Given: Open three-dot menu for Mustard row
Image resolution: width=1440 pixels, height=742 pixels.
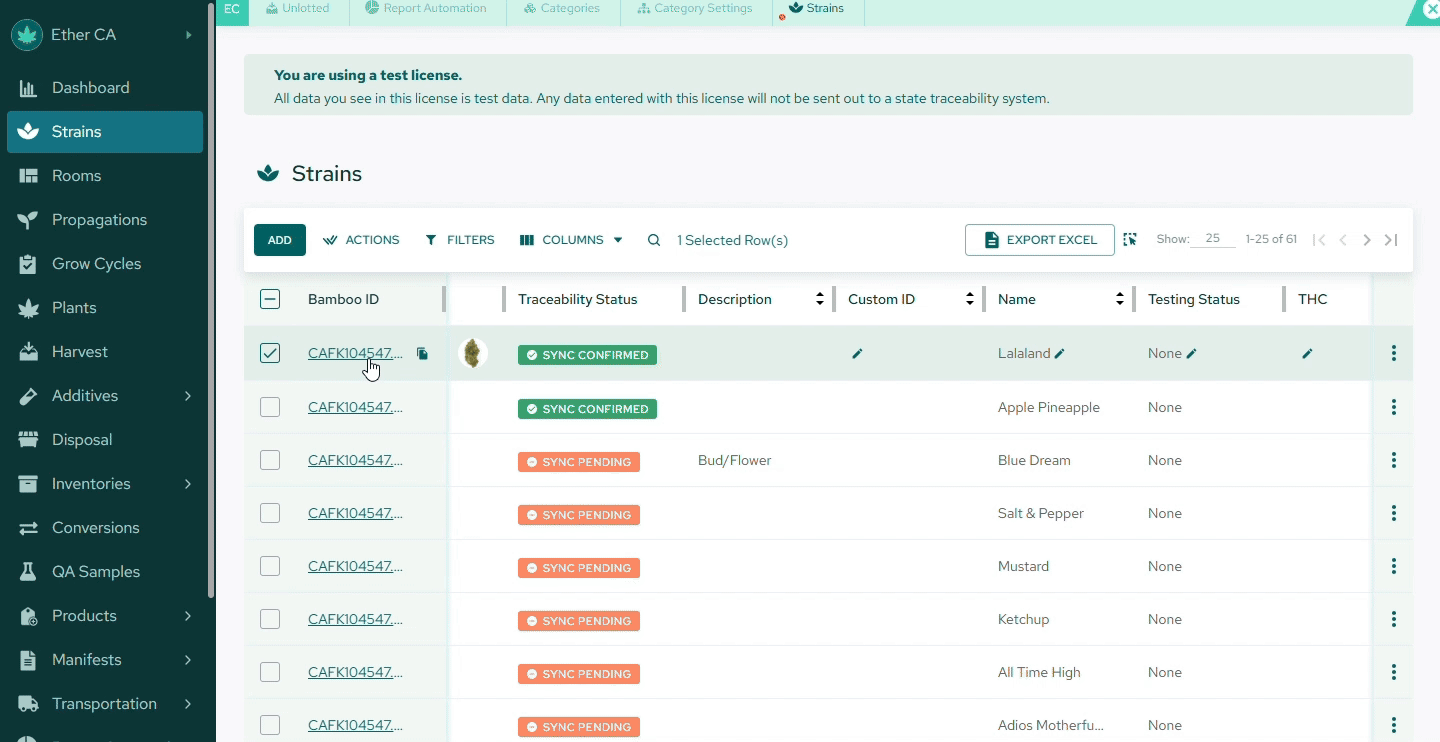Looking at the screenshot, I should (1394, 566).
